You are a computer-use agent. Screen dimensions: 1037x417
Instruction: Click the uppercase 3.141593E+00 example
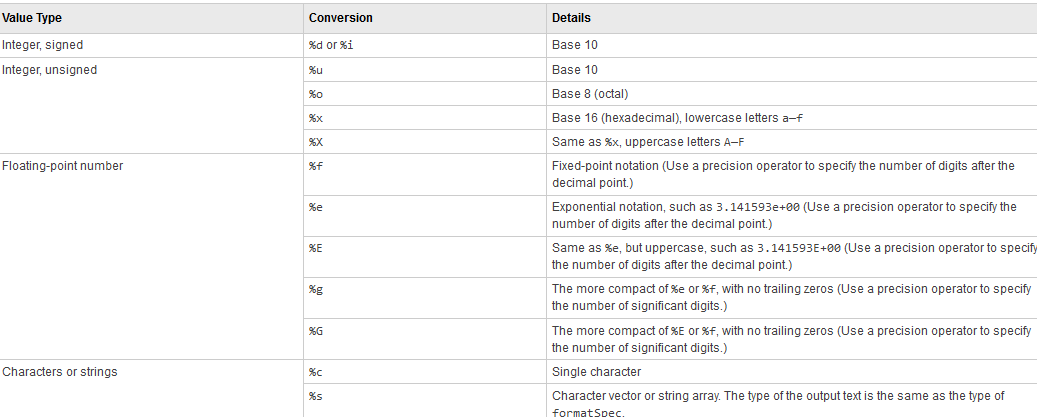click(x=799, y=247)
